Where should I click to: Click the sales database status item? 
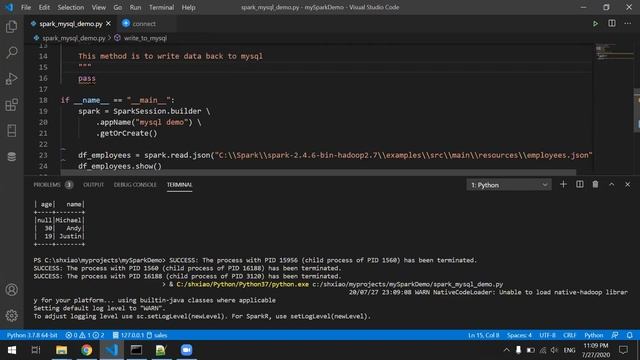pyautogui.click(x=157, y=335)
